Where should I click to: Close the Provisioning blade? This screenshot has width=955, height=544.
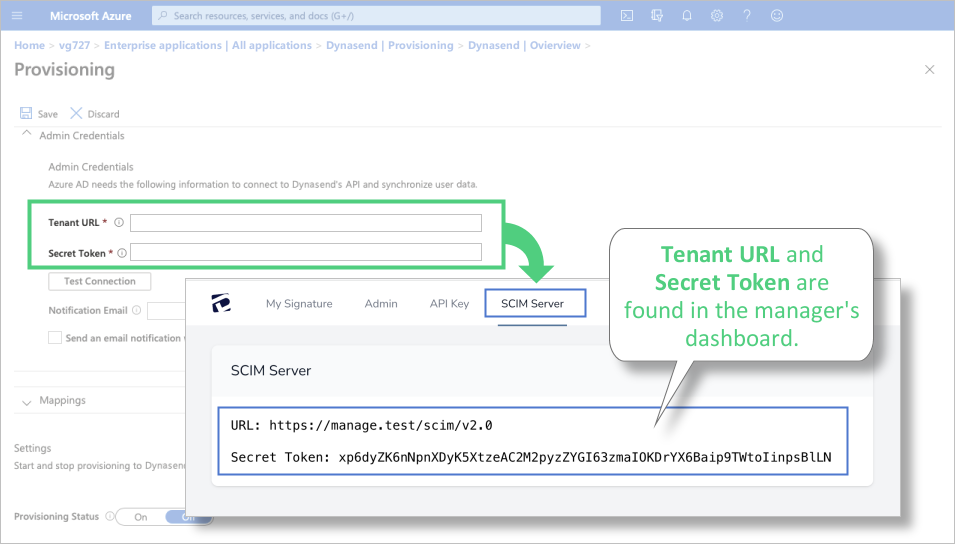pyautogui.click(x=929, y=69)
